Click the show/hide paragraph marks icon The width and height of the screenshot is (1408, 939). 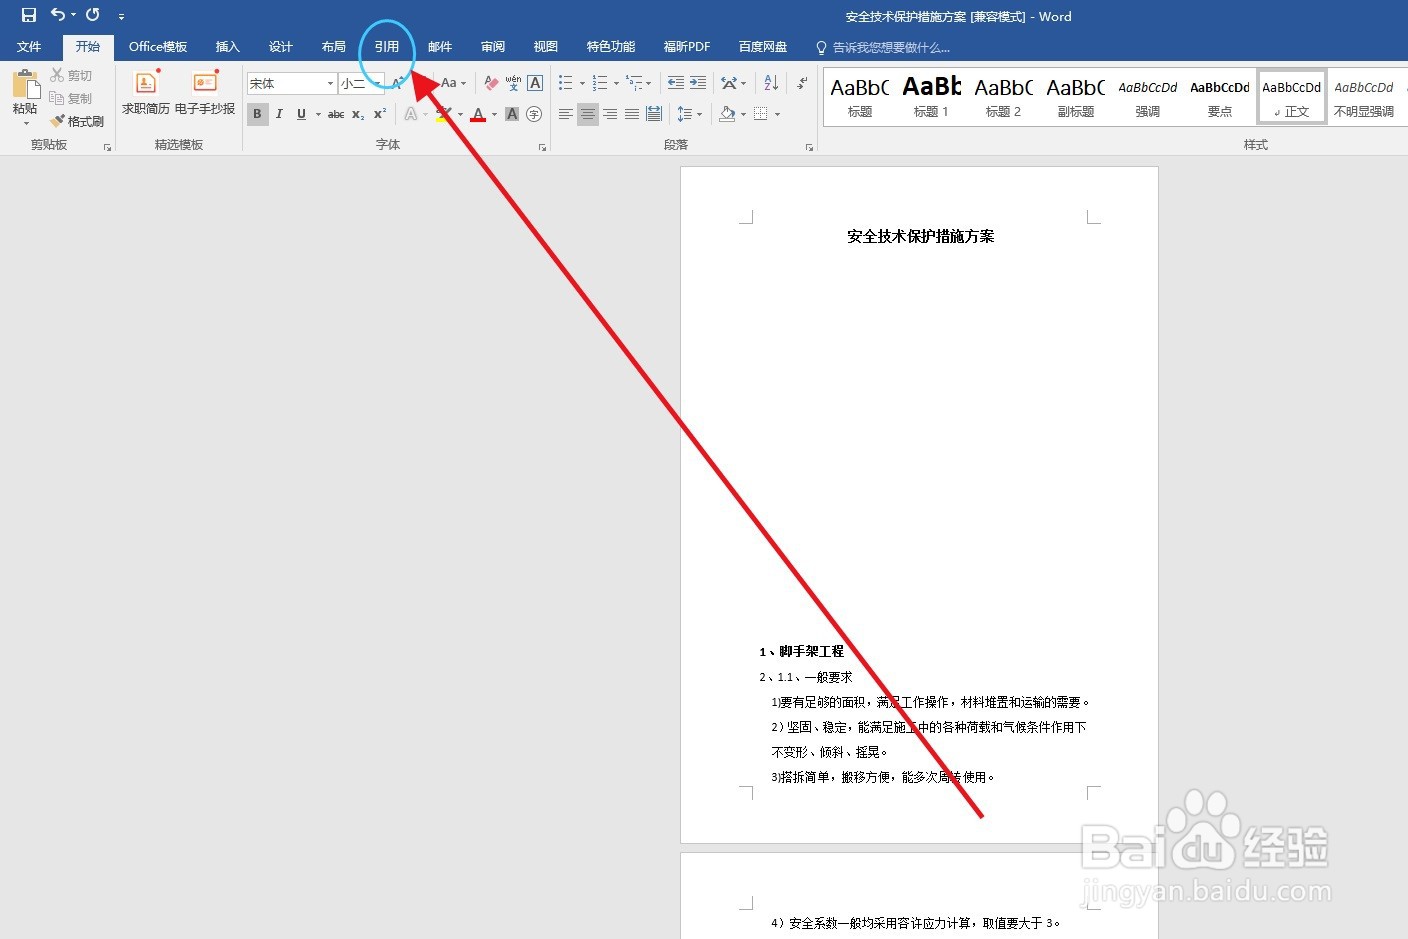[800, 82]
